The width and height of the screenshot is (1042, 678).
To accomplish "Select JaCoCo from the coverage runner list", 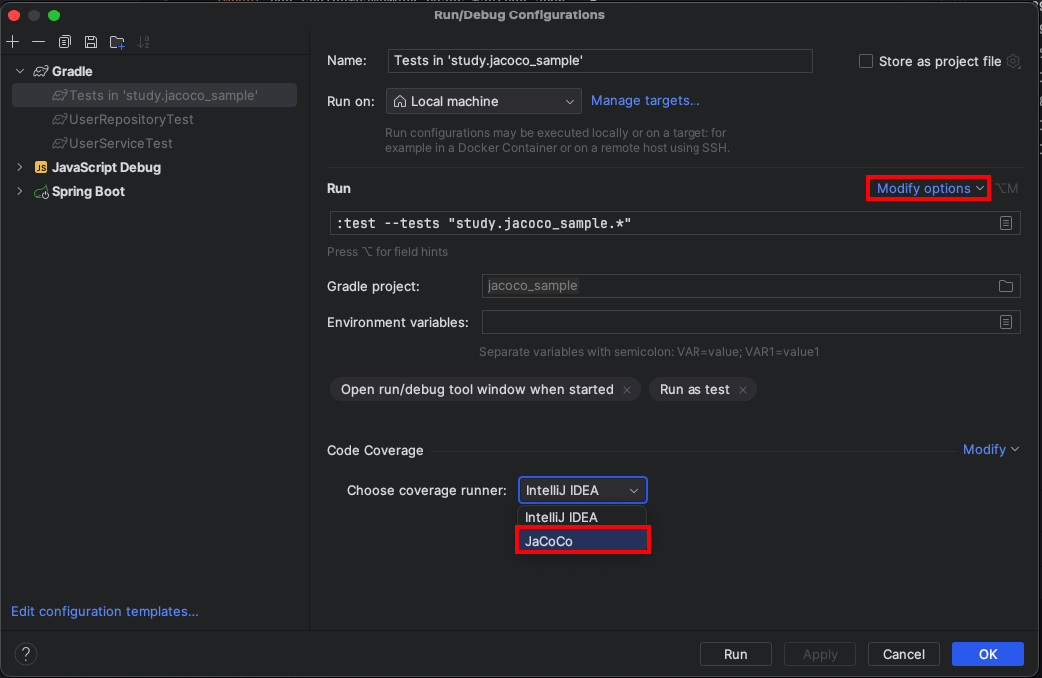I will pyautogui.click(x=582, y=541).
